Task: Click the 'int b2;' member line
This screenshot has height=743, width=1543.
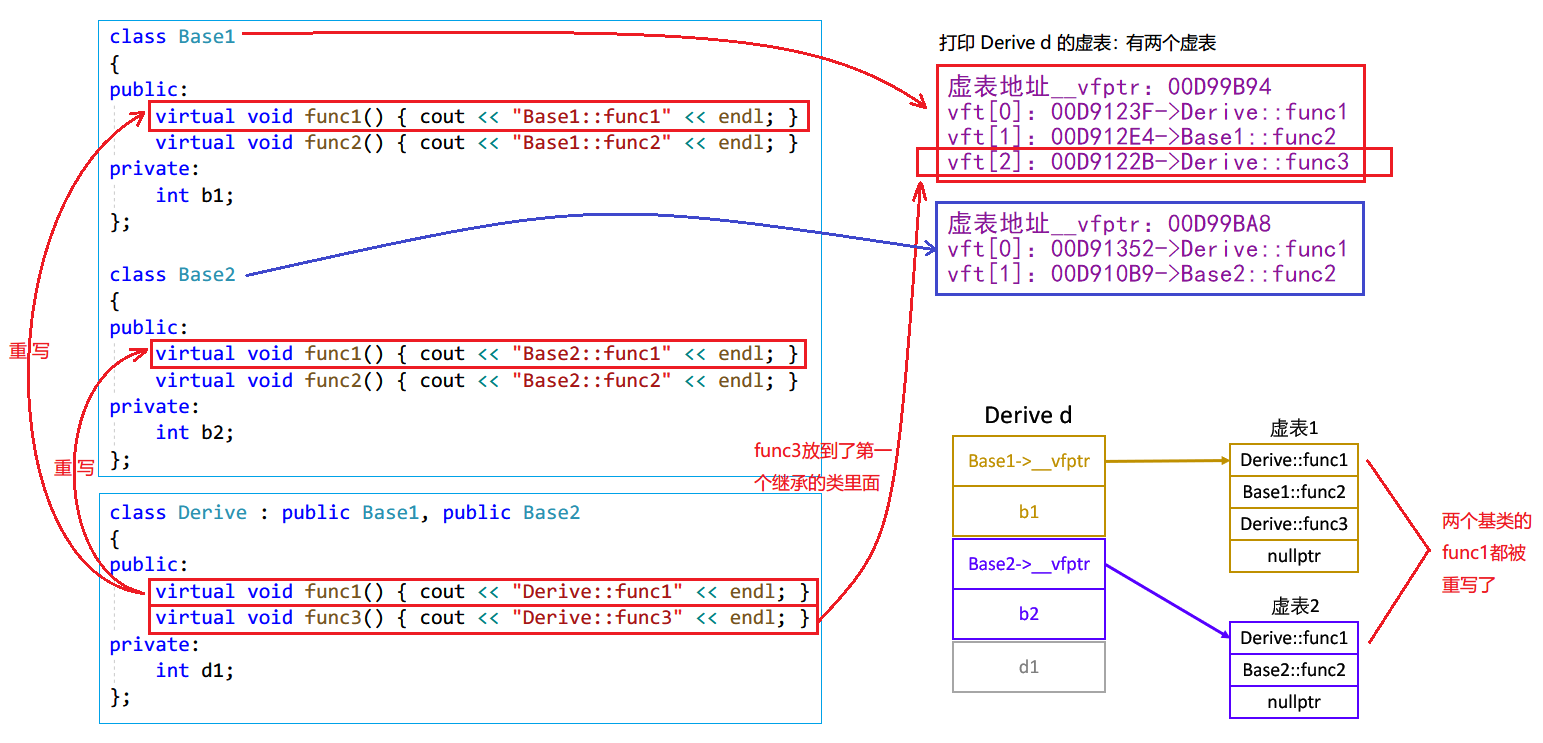Action: tap(195, 433)
